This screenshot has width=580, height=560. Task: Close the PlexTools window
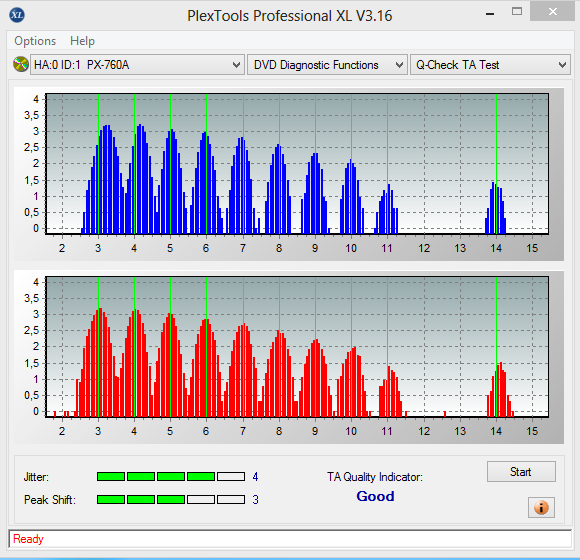point(553,12)
